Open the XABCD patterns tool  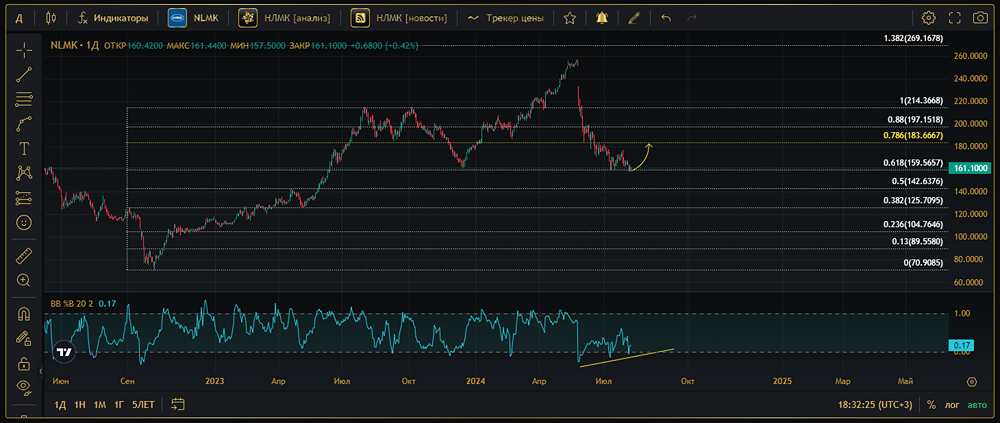(x=24, y=173)
